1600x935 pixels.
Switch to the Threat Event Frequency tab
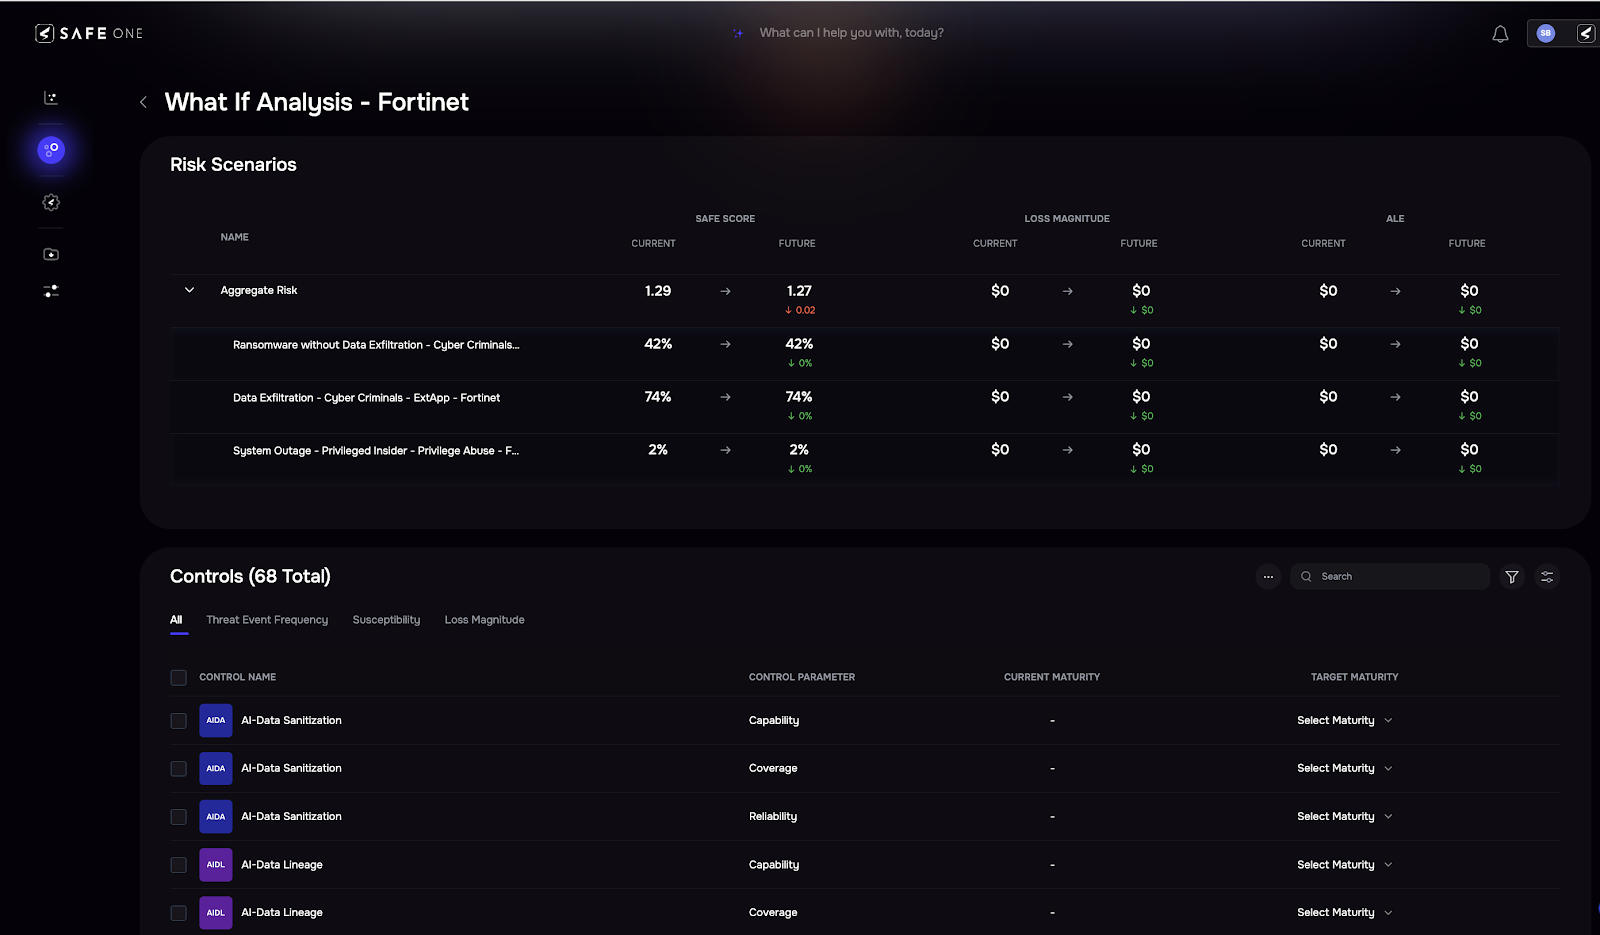[267, 620]
